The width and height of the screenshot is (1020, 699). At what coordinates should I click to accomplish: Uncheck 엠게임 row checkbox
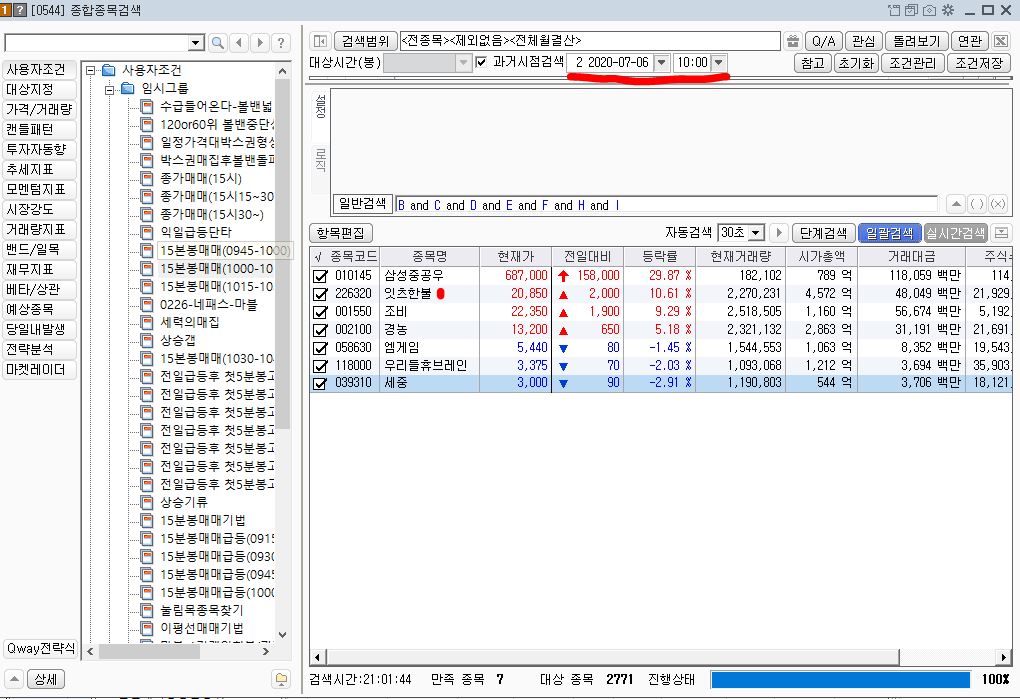pyautogui.click(x=319, y=348)
